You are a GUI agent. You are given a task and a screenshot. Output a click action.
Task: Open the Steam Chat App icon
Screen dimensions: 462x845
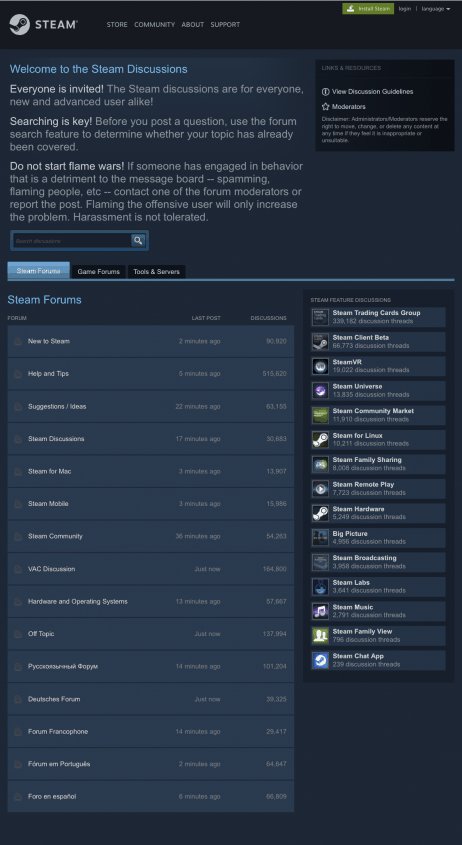pos(320,660)
